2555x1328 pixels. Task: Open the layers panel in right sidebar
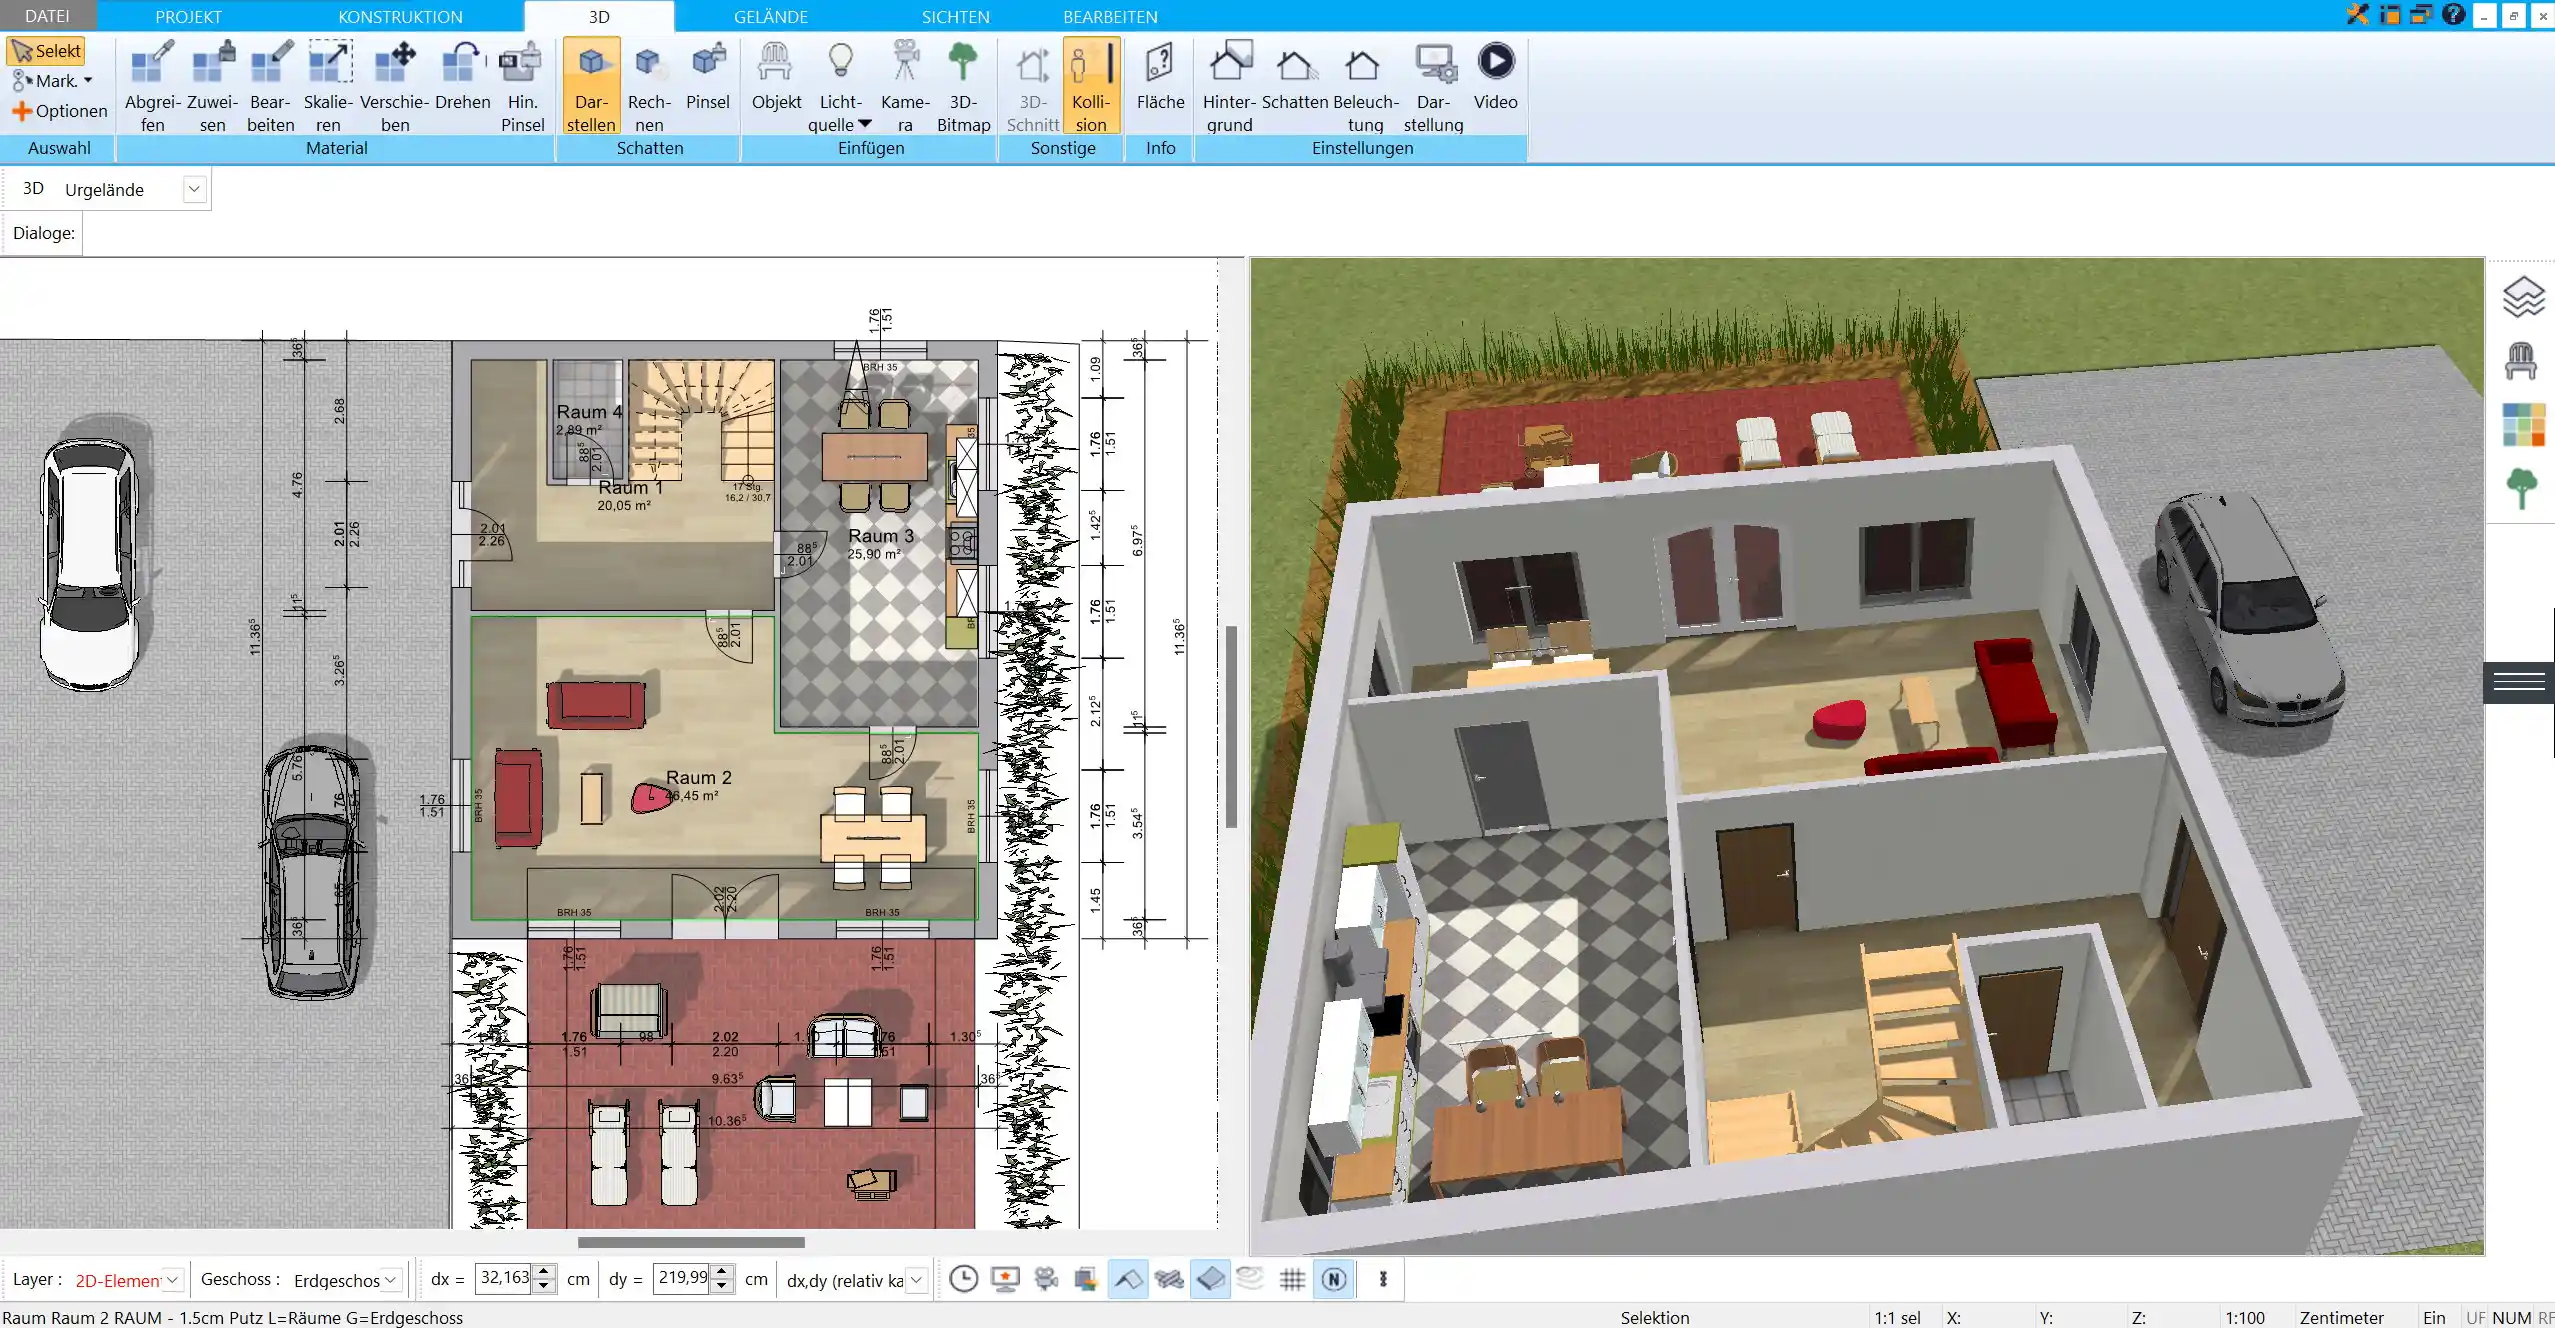2522,297
